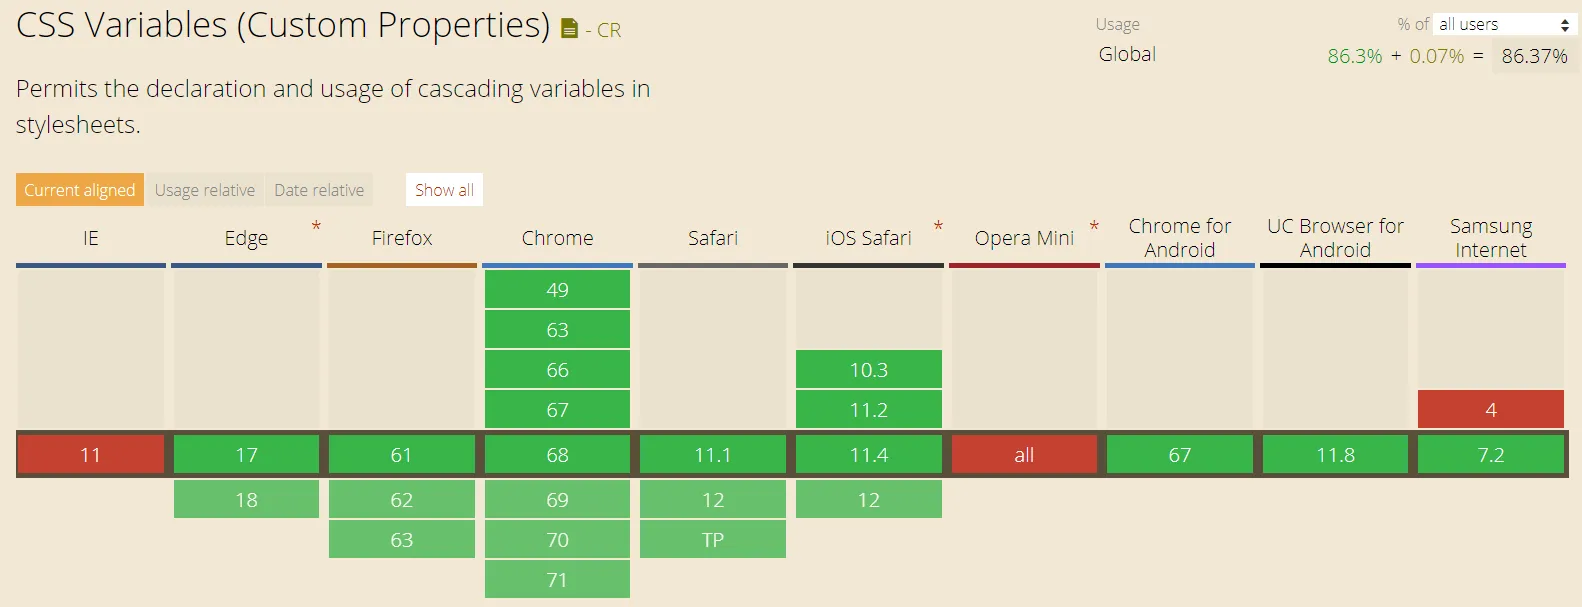
Task: Click the Samsung Internet 4 cell
Action: coord(1490,409)
